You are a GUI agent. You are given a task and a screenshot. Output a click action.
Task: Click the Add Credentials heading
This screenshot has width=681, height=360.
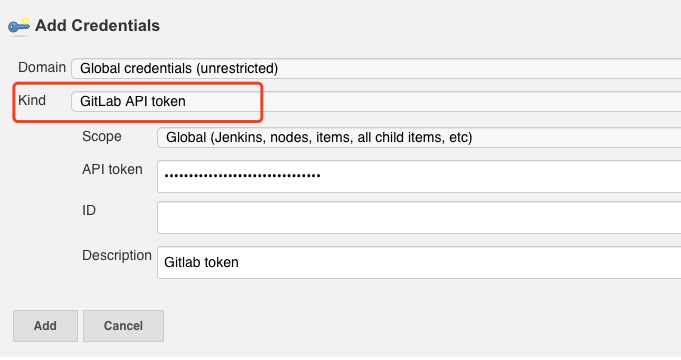[97, 26]
